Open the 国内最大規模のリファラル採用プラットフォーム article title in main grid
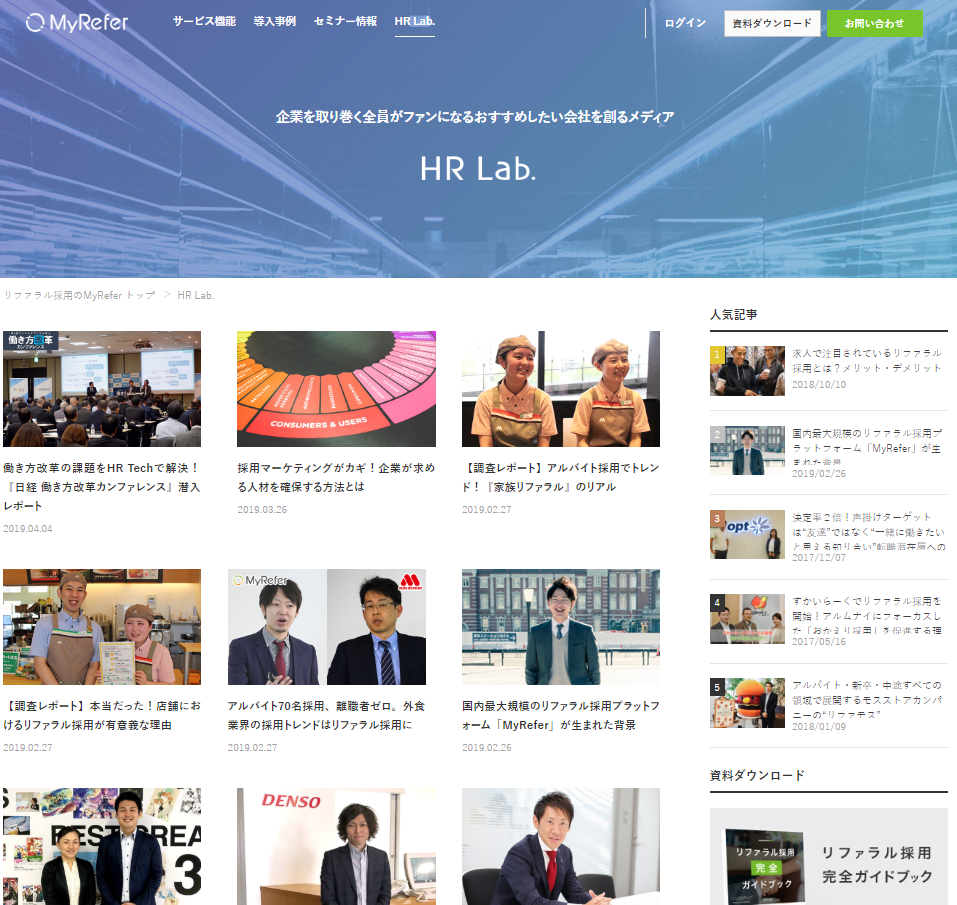957x905 pixels. [561, 715]
